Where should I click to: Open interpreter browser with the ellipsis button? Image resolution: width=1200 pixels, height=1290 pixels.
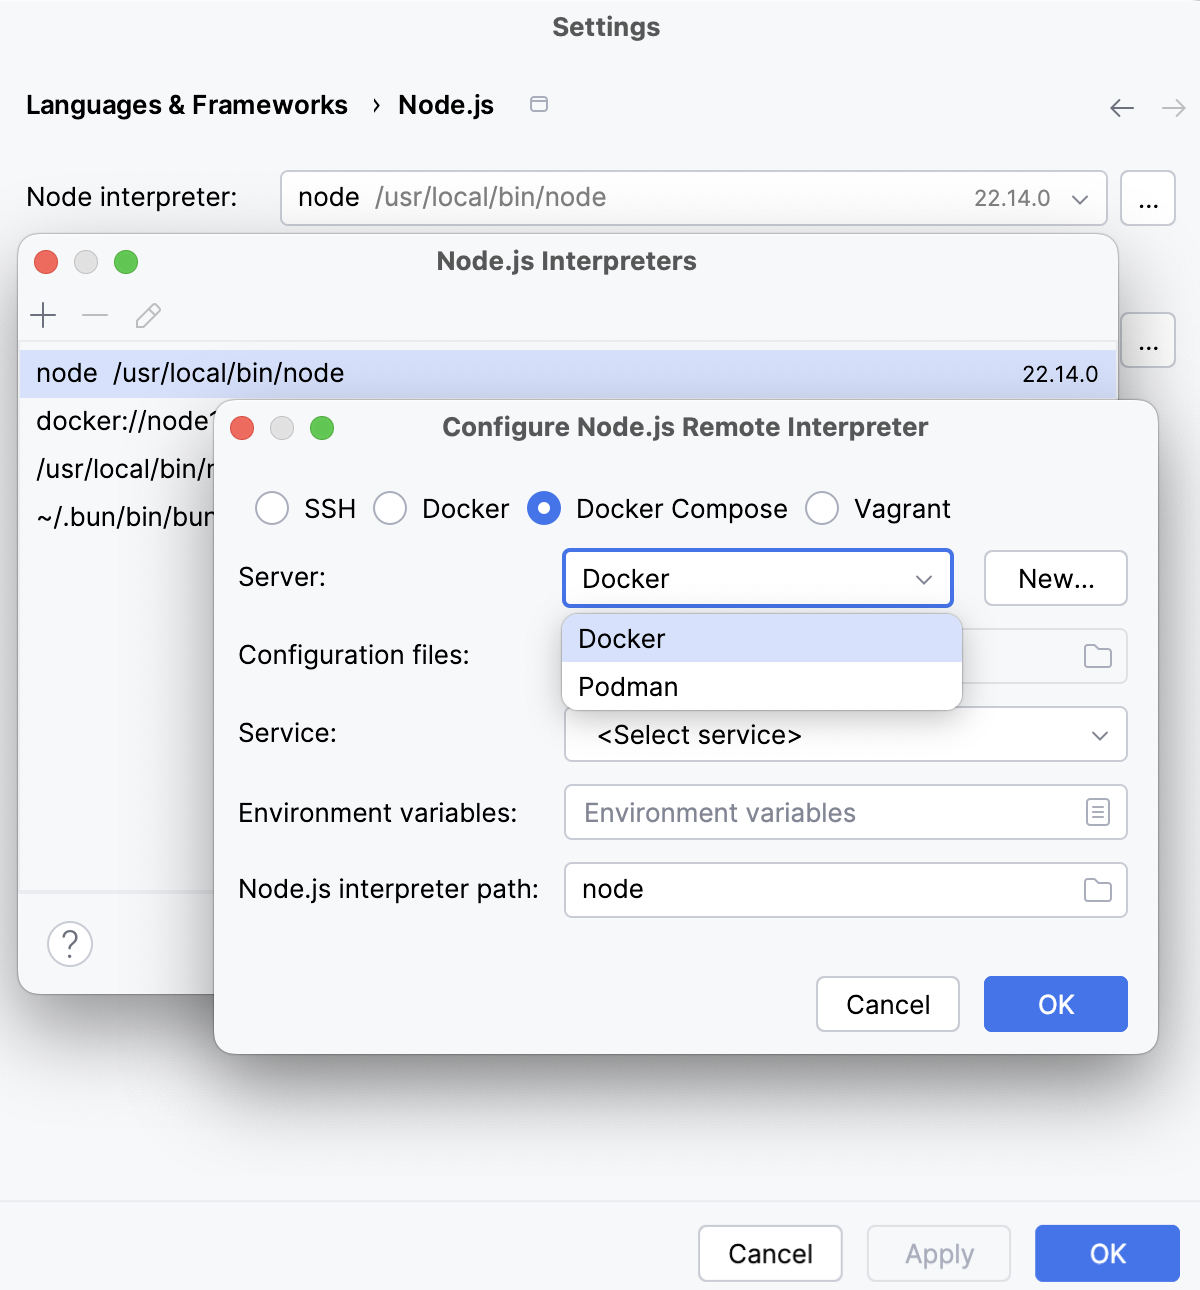pos(1147,198)
